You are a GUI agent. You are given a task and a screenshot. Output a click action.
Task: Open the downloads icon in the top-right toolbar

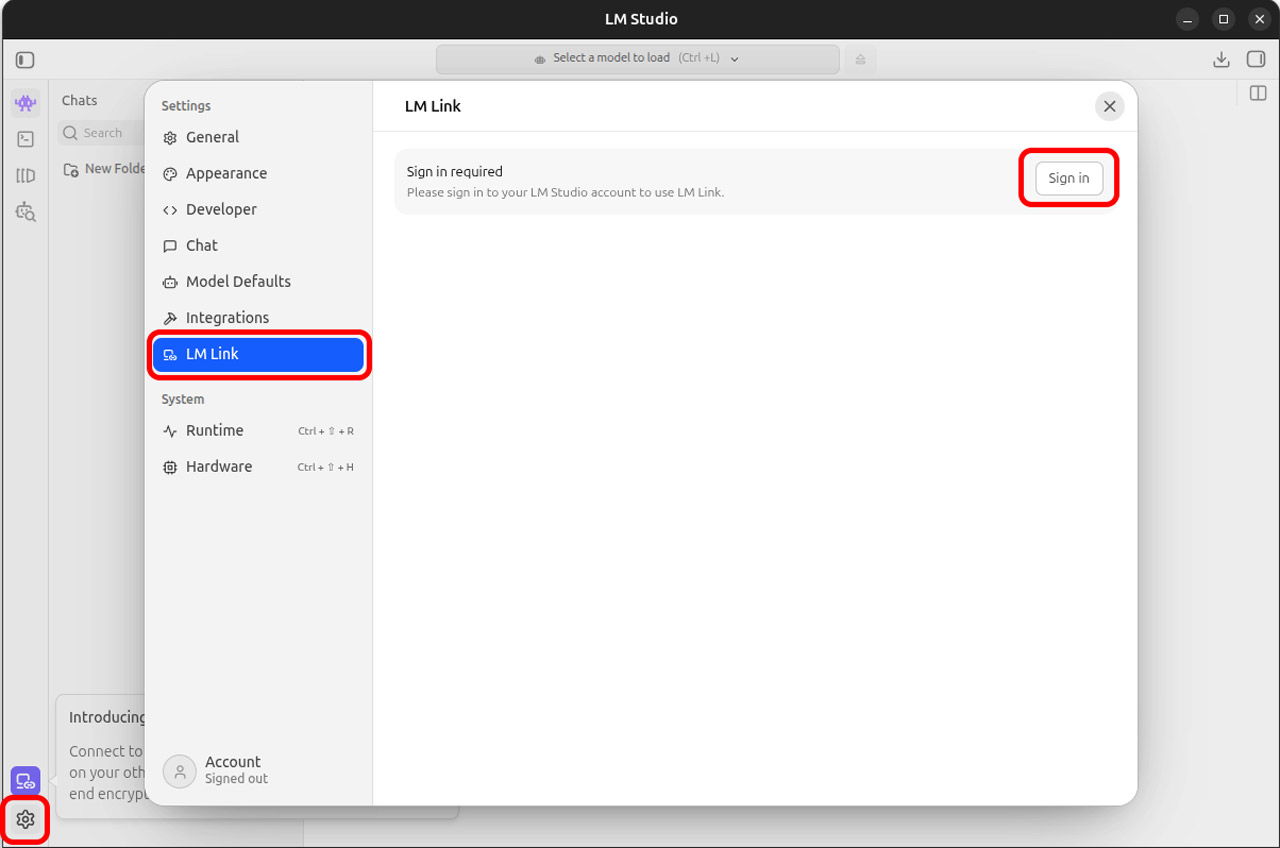coord(1221,60)
